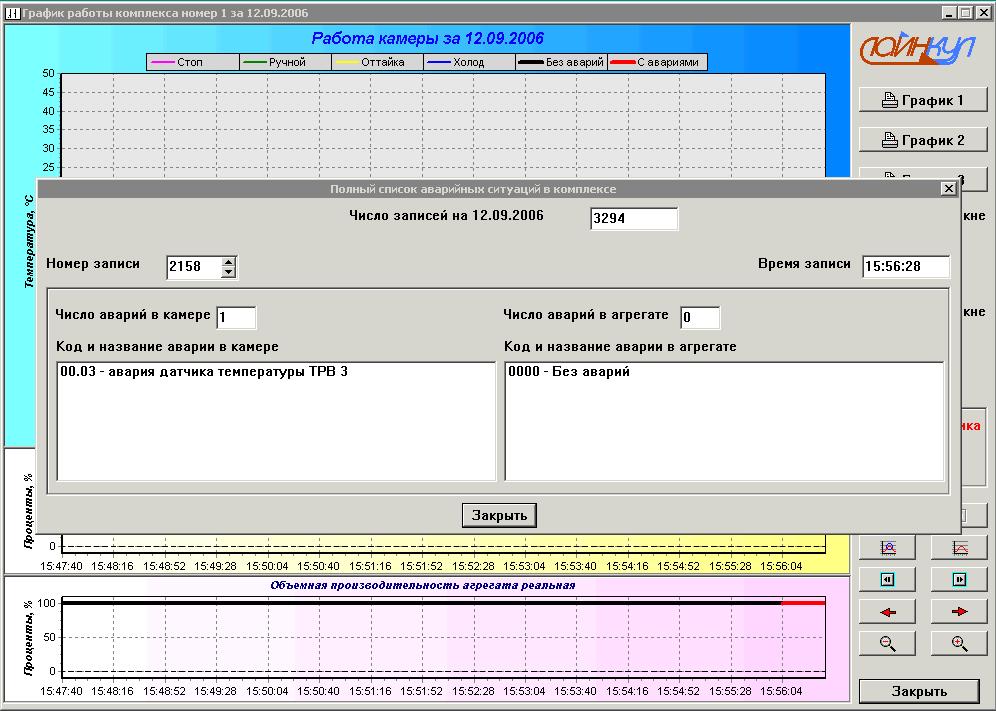Click the Номер записи field showing 2158
Image resolution: width=996 pixels, height=711 pixels.
point(194,267)
